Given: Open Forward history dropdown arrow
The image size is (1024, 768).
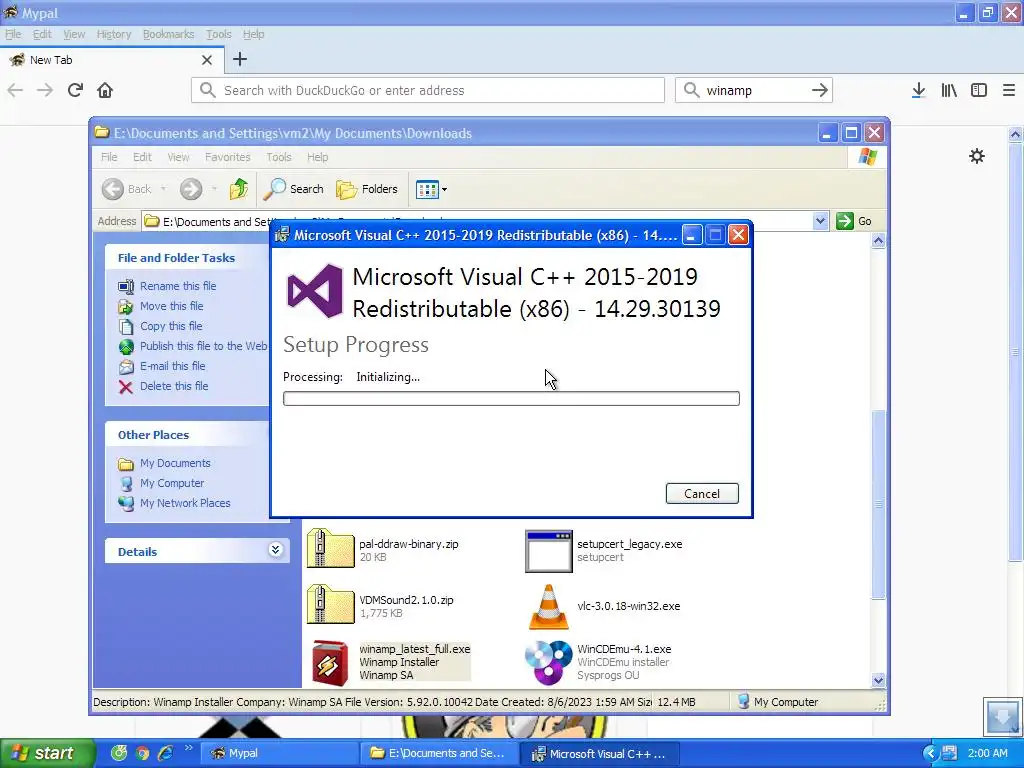Looking at the screenshot, I should (214, 189).
